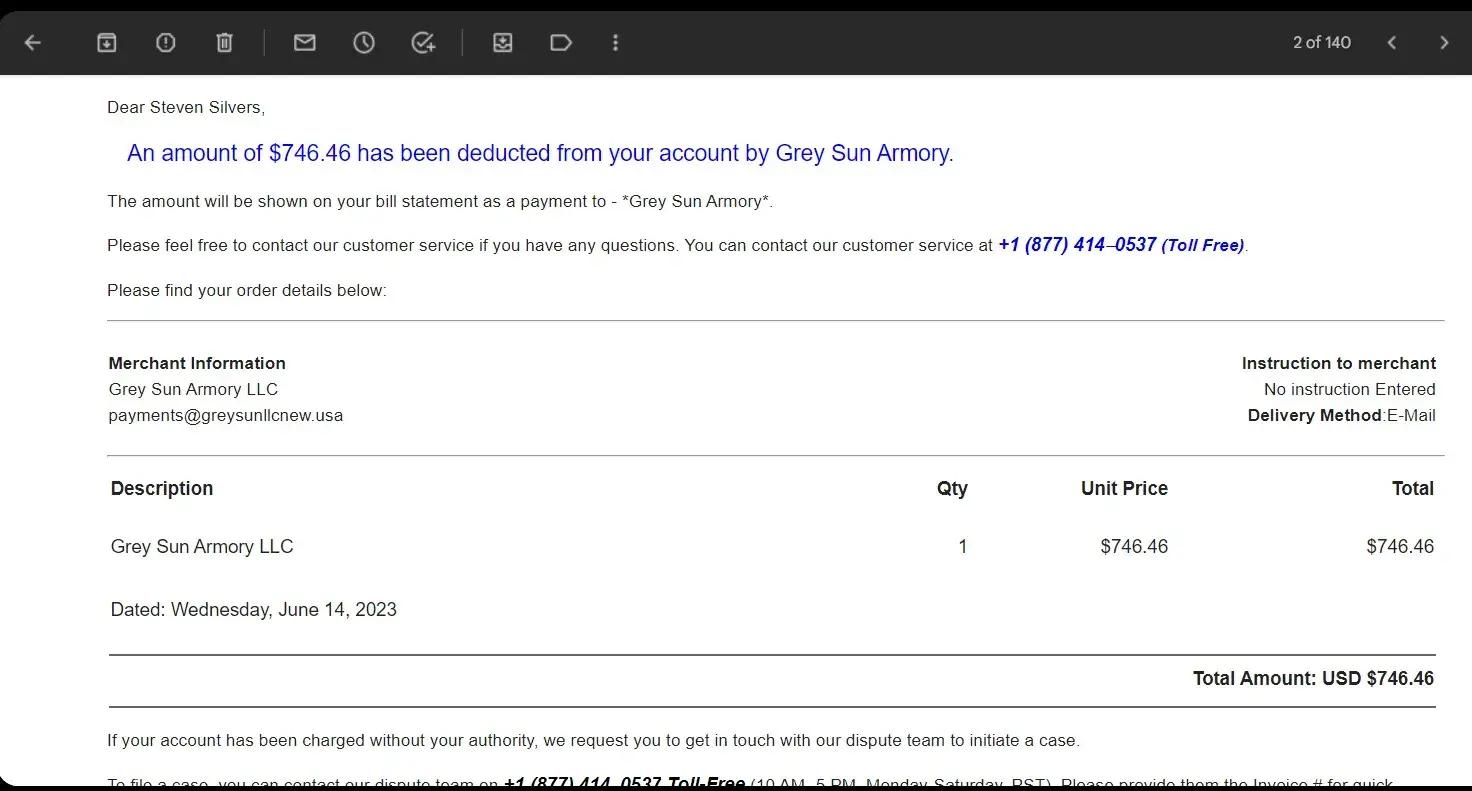Click the payments@greysunllcnew.usa email address
Viewport: 1472px width, 791px height.
pyautogui.click(x=225, y=415)
